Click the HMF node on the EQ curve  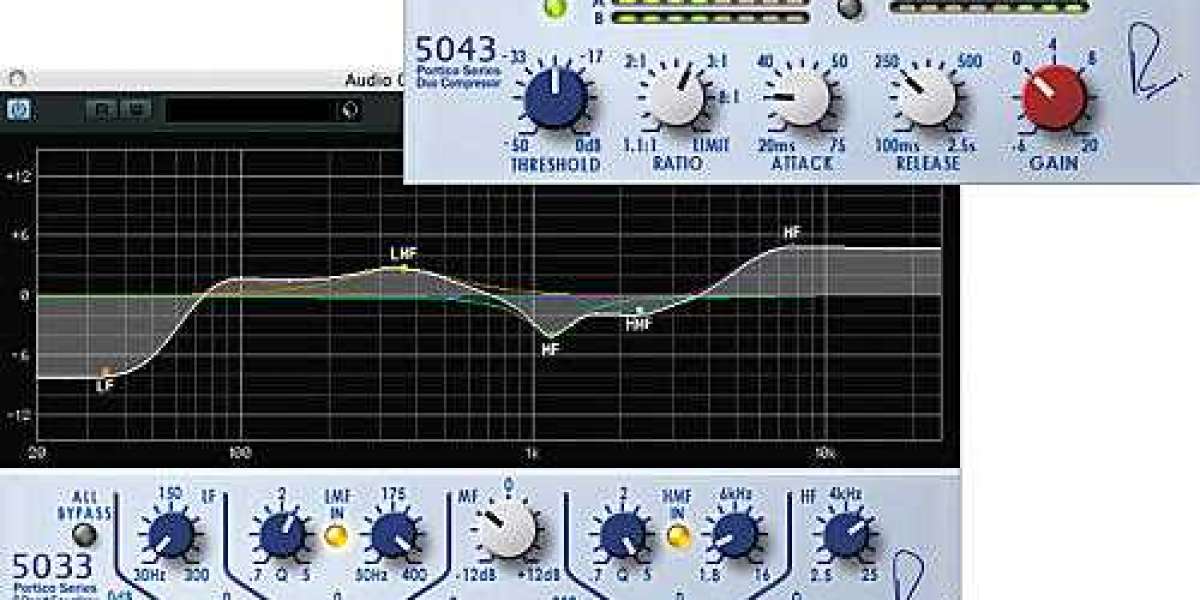(639, 311)
